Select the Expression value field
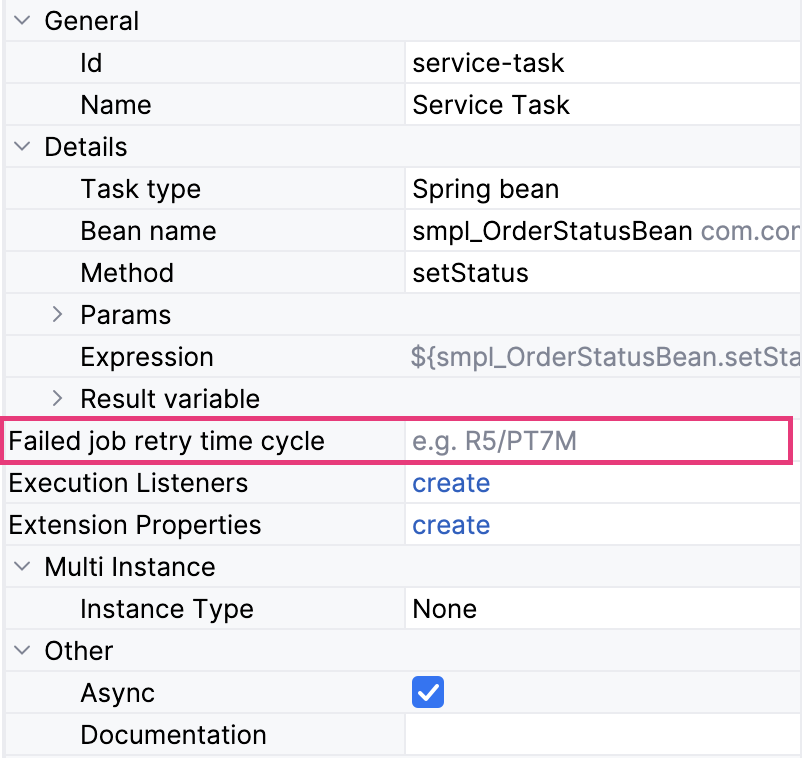This screenshot has width=802, height=758. pyautogui.click(x=600, y=357)
